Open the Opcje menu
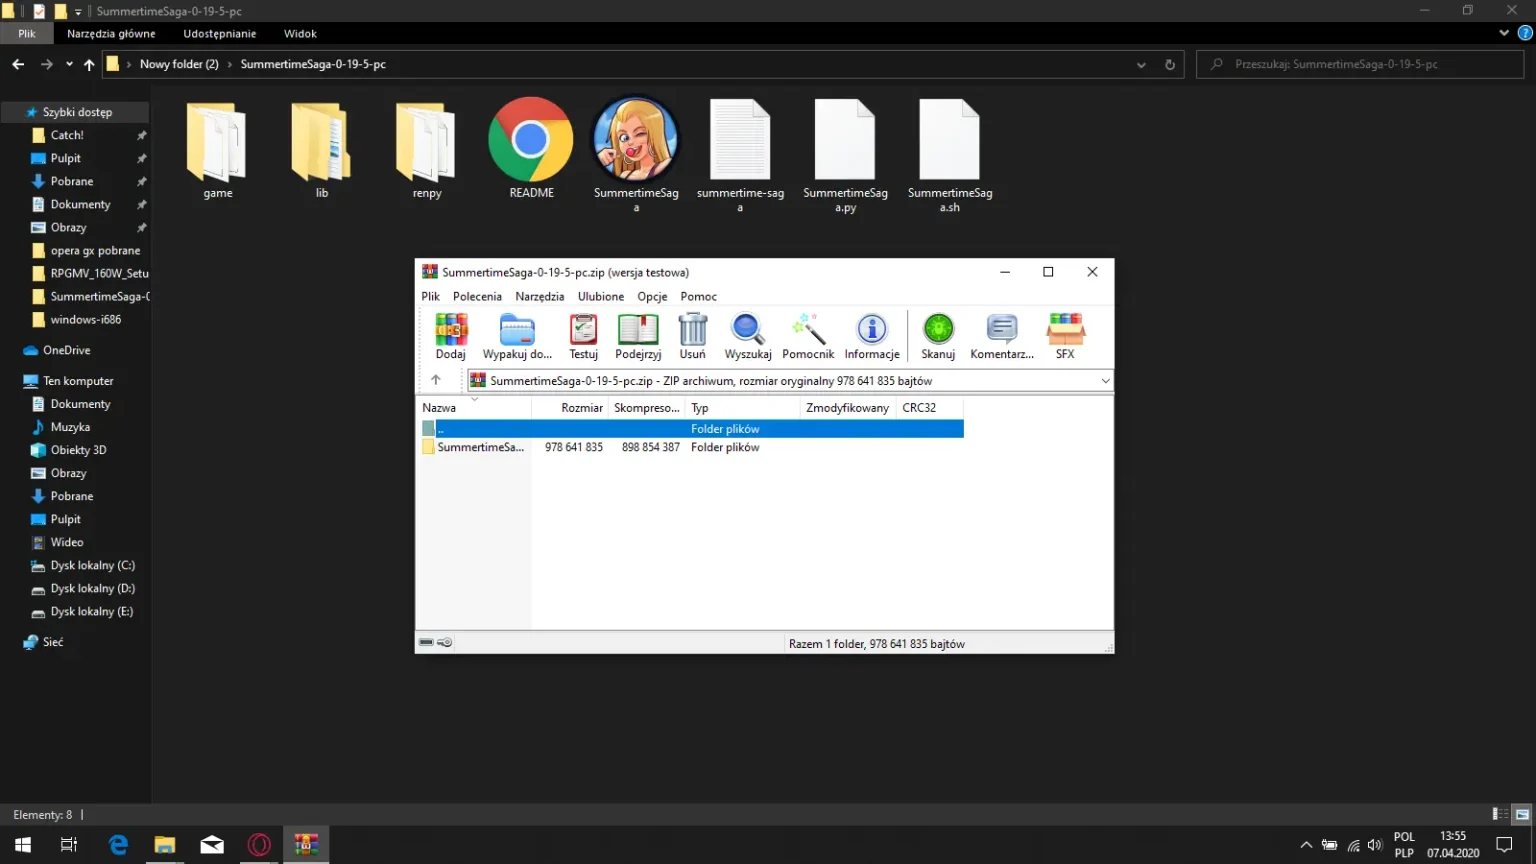The image size is (1536, 864). (x=652, y=296)
